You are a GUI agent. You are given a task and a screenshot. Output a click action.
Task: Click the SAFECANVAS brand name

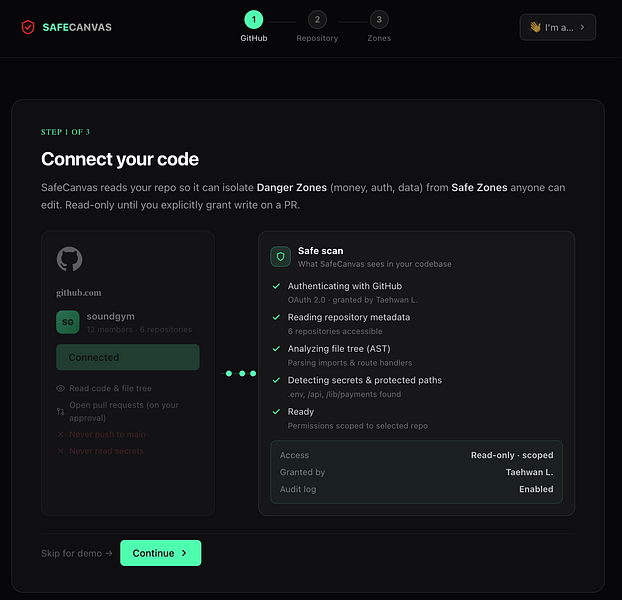(77, 27)
